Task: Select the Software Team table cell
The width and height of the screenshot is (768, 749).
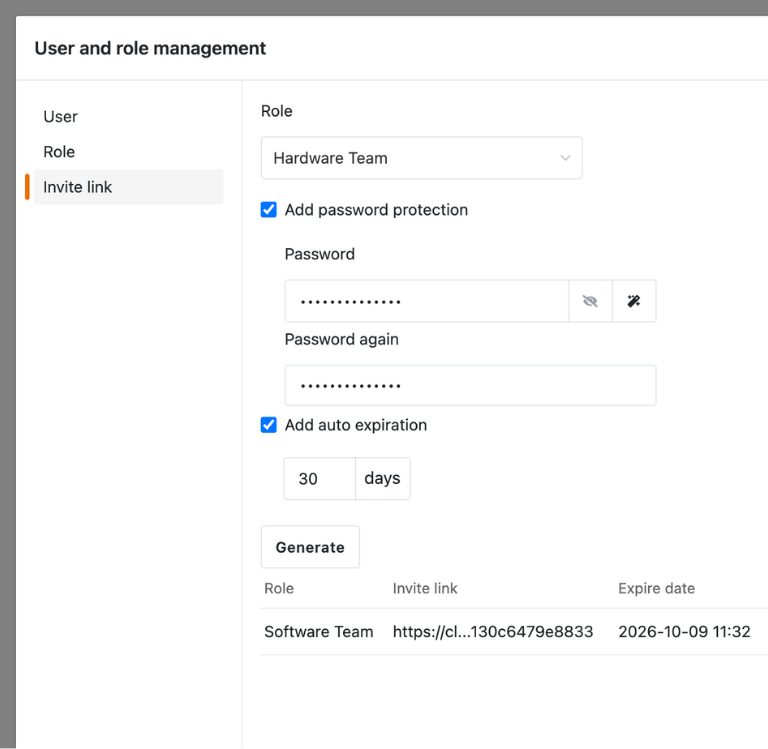Action: coord(318,631)
